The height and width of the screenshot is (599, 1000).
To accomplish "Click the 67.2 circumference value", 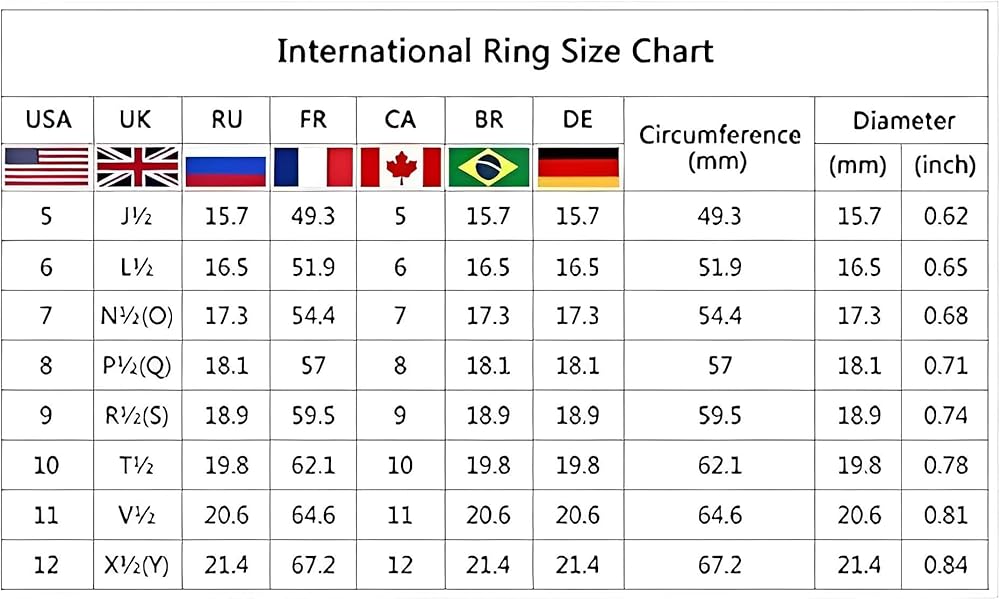I will 719,566.
